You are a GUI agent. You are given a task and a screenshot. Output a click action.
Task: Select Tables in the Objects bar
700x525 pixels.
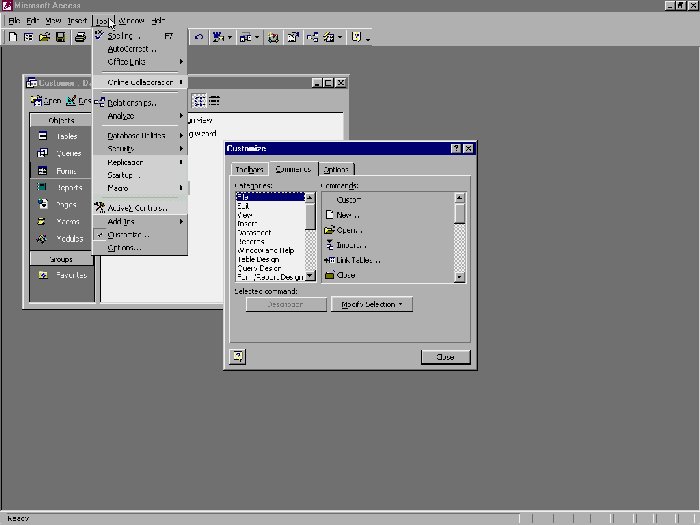tap(62, 136)
